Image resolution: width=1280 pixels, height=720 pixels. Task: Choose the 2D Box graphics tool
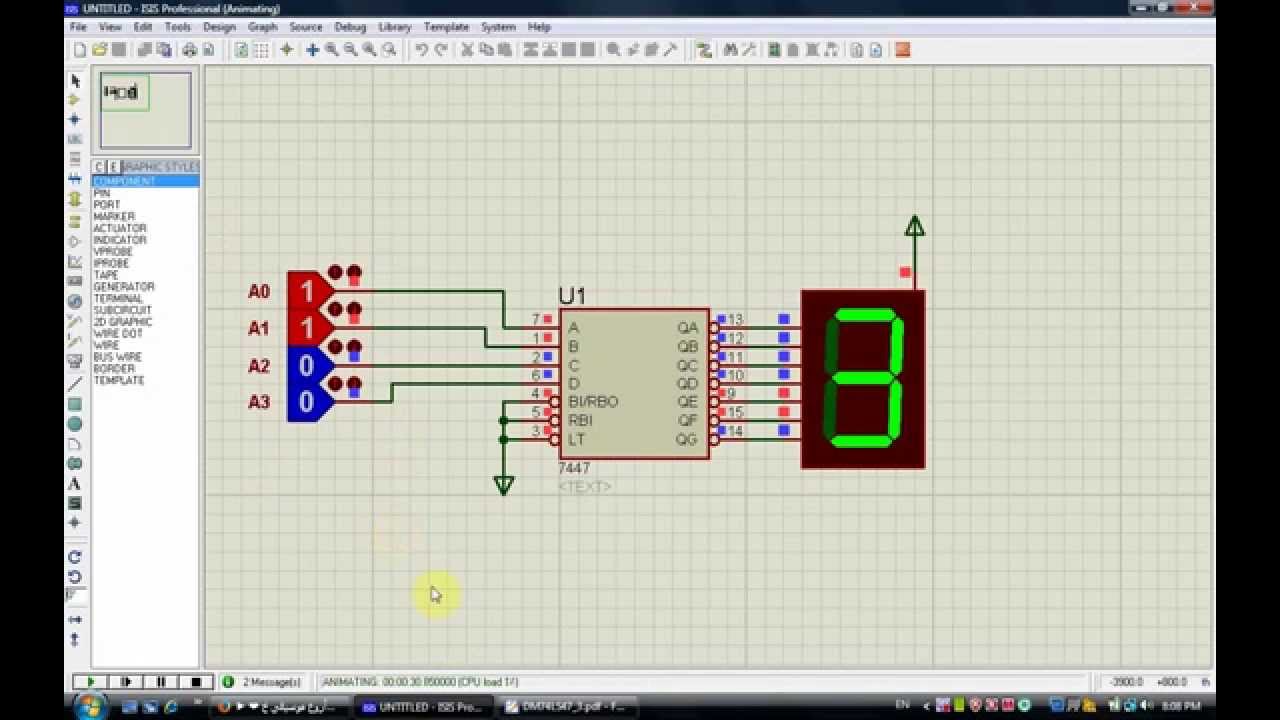pos(74,404)
